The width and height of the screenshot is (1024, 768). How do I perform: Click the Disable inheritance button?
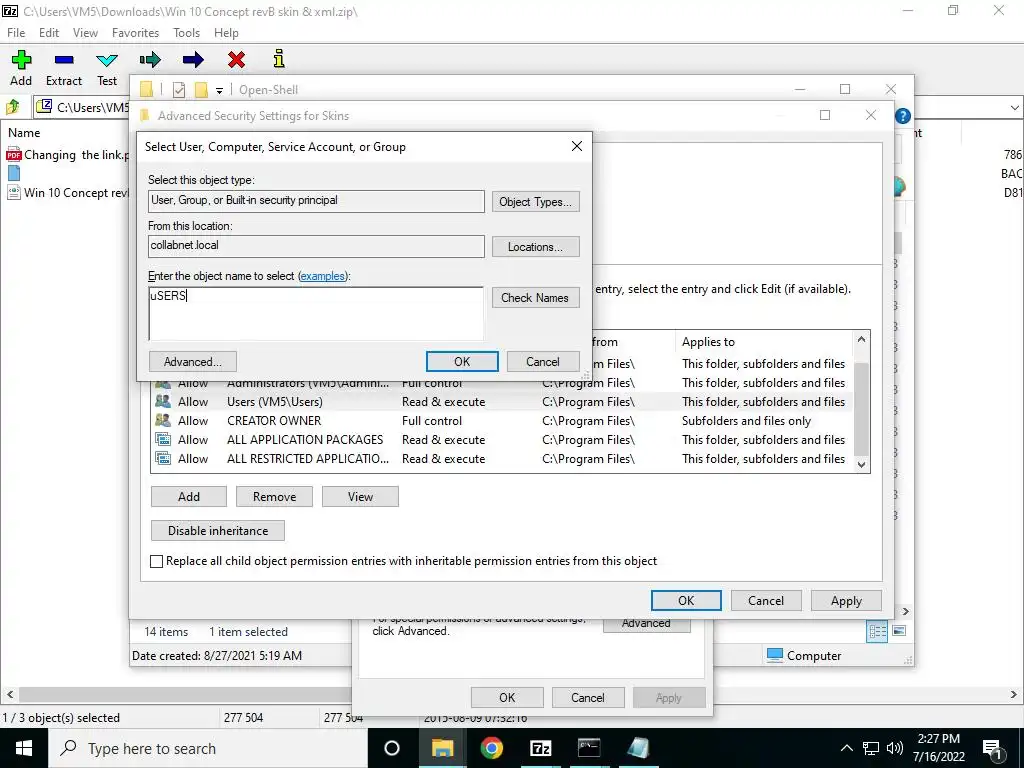point(217,531)
